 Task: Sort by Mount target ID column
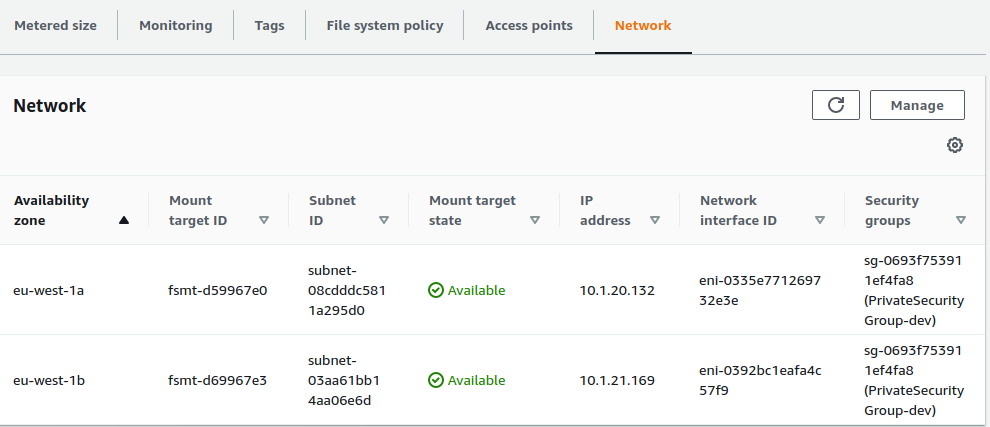tap(264, 221)
